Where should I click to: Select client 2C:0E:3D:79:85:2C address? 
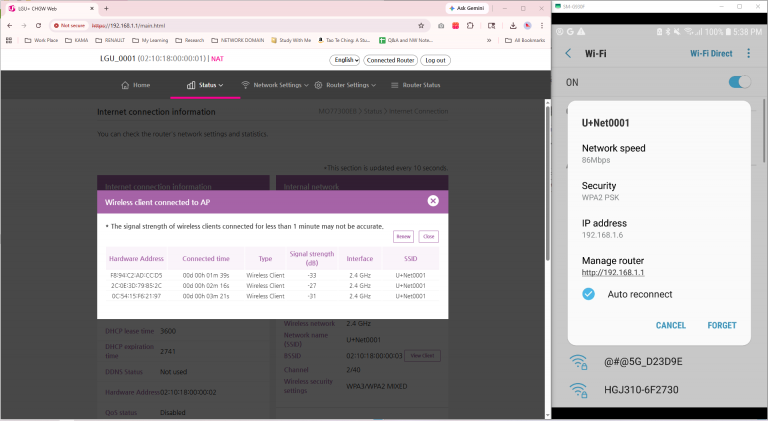tap(136, 286)
